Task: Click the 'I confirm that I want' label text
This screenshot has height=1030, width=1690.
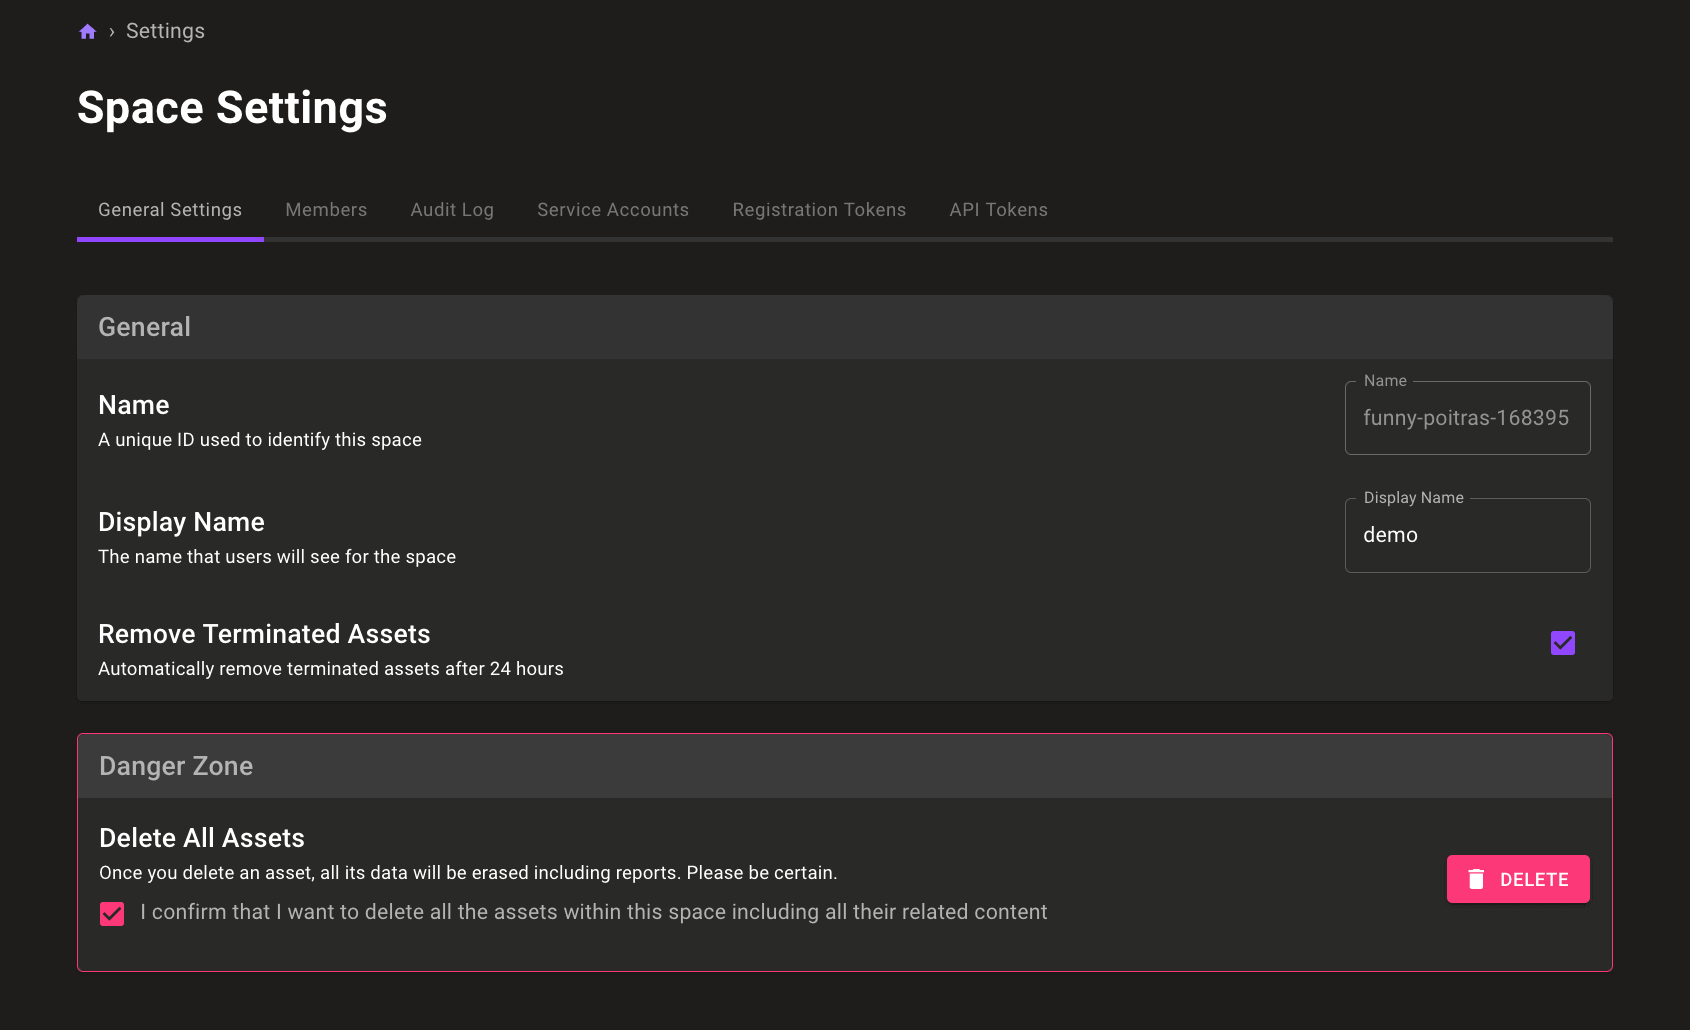Action: tap(593, 912)
